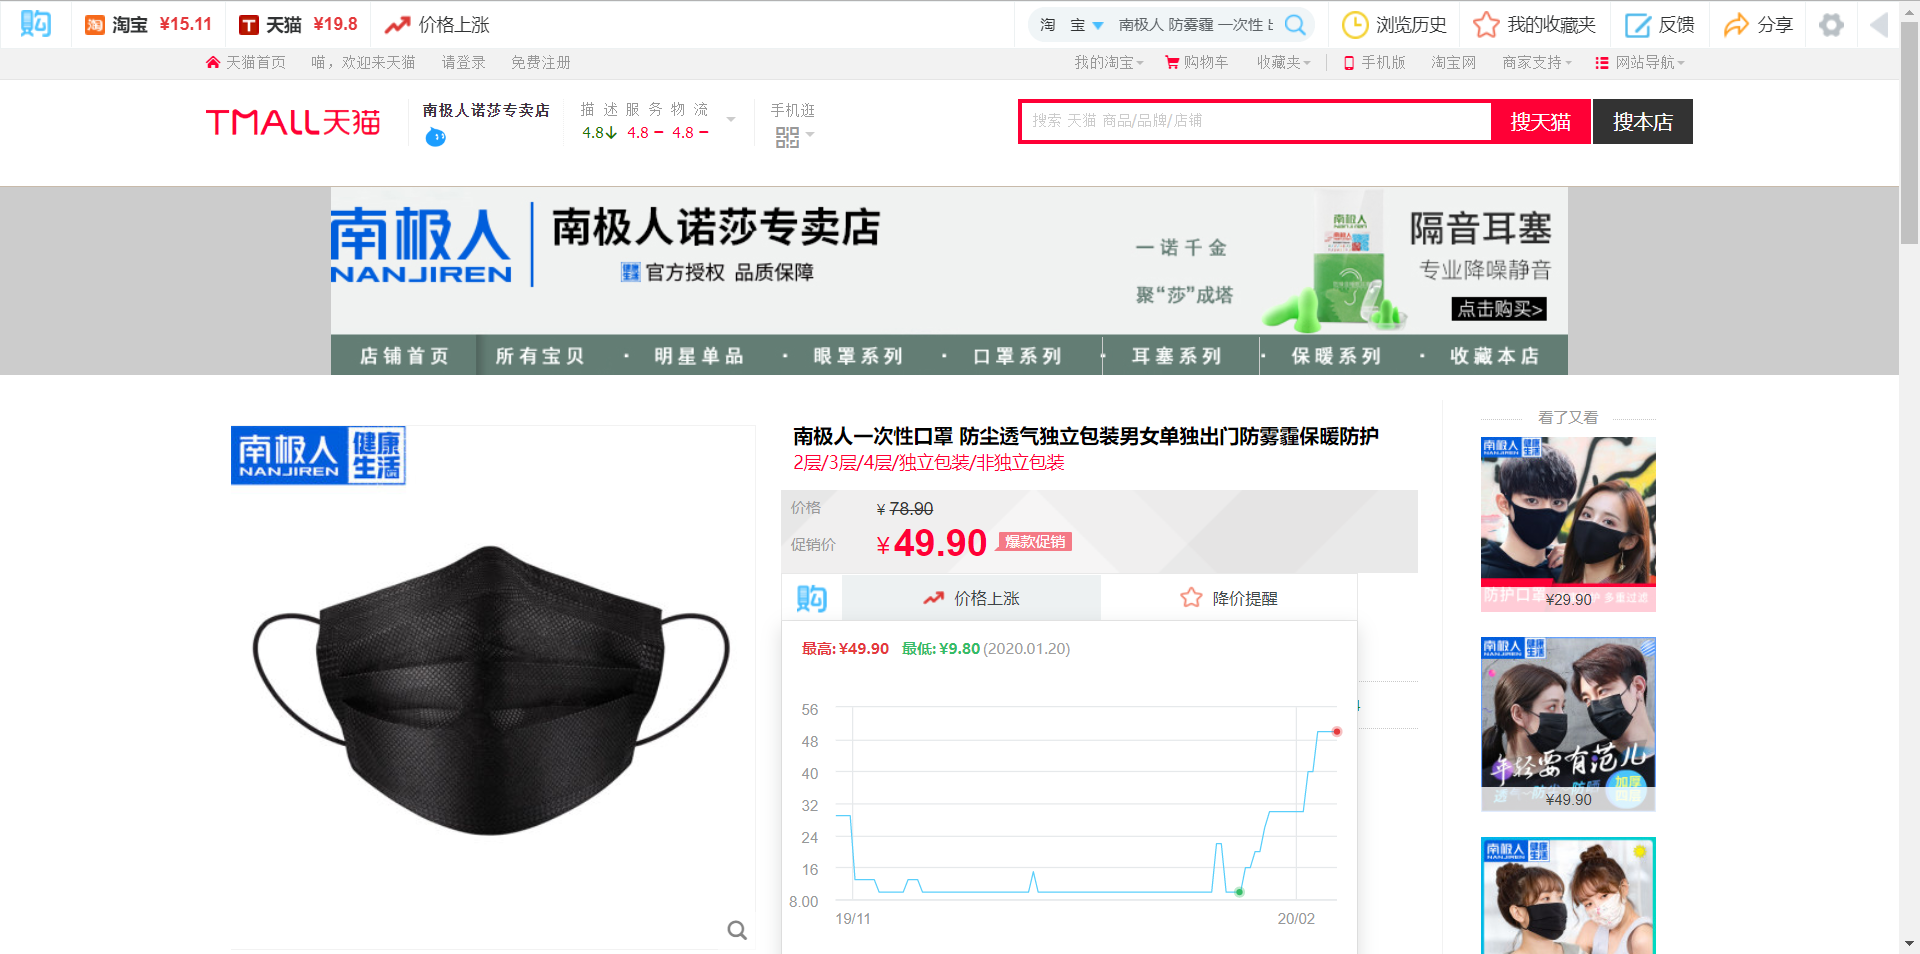The image size is (1920, 954).
Task: Open 保暖系列 tab
Action: click(x=1336, y=355)
